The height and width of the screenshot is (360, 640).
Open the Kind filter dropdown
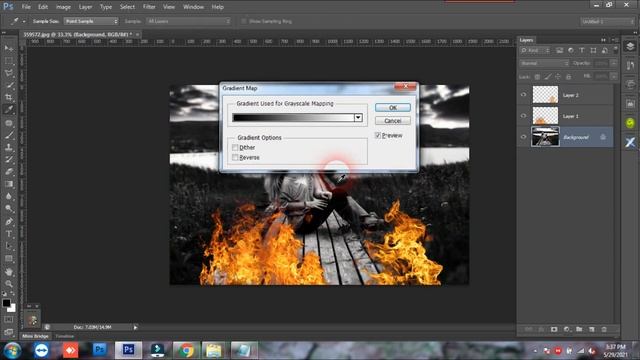535,51
